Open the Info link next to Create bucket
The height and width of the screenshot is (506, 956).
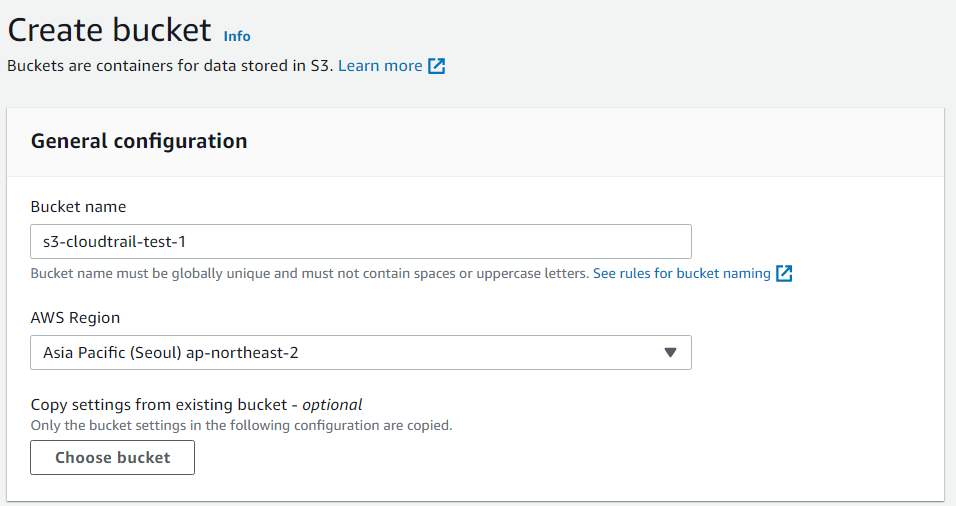point(237,36)
